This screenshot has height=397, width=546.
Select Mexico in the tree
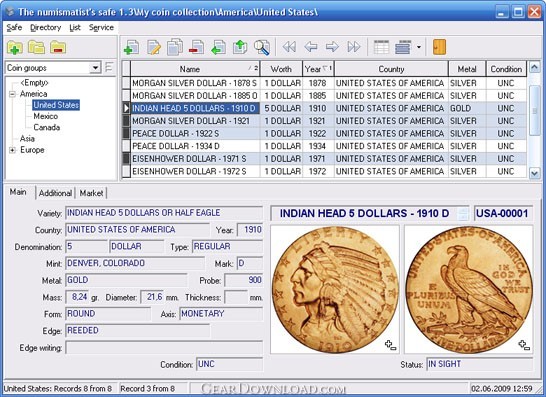[x=46, y=116]
